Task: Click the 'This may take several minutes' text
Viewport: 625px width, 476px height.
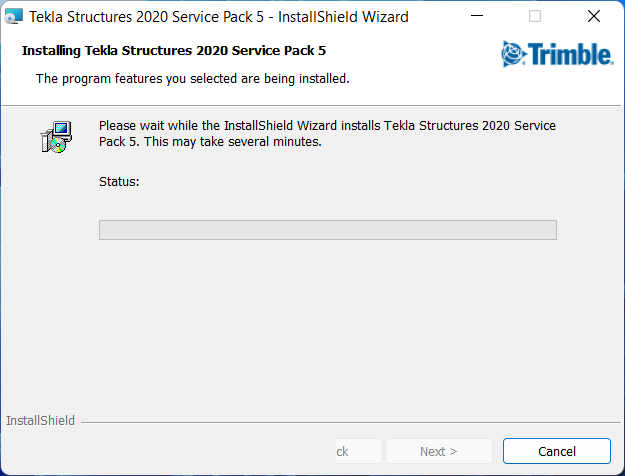Action: (232, 142)
